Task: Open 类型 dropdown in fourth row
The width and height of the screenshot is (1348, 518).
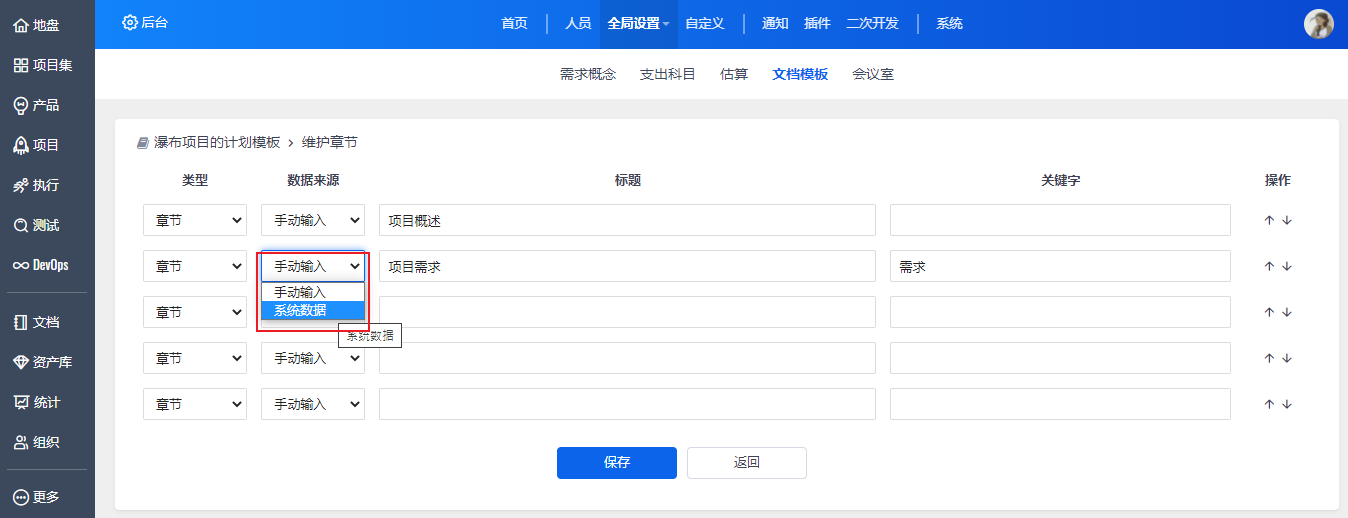Action: coord(195,358)
